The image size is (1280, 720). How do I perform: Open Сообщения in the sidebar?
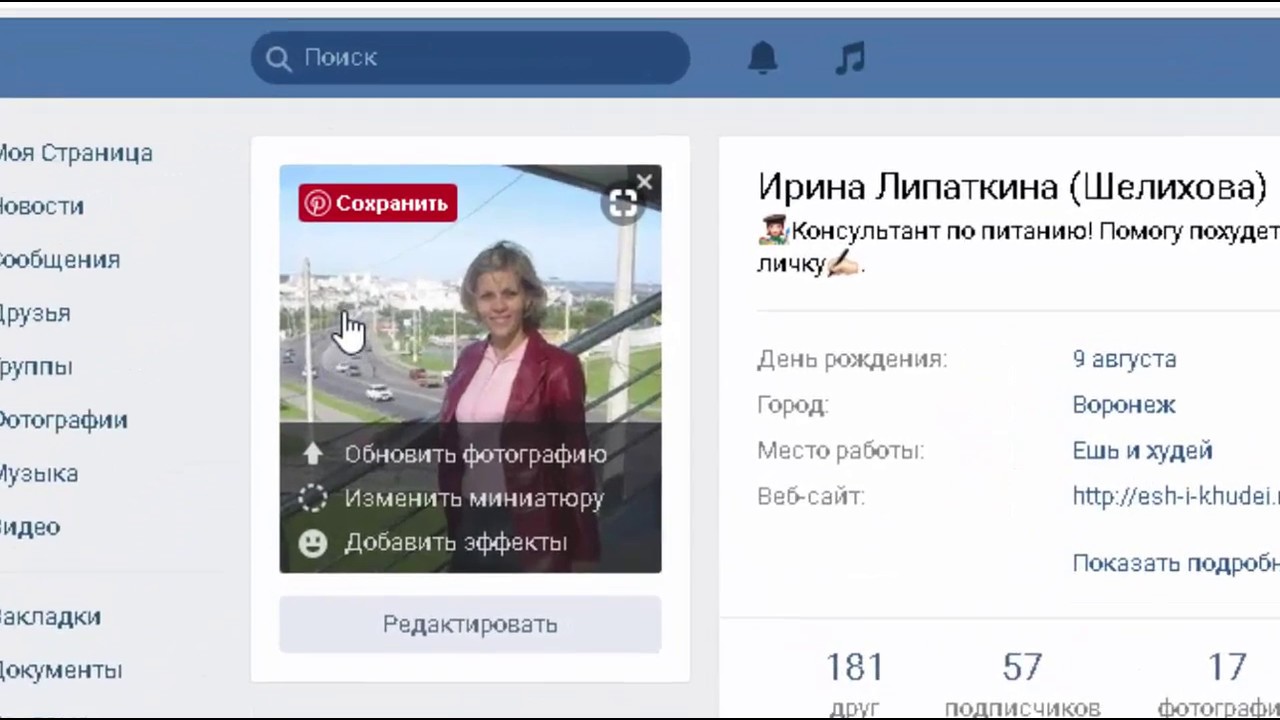click(x=60, y=260)
